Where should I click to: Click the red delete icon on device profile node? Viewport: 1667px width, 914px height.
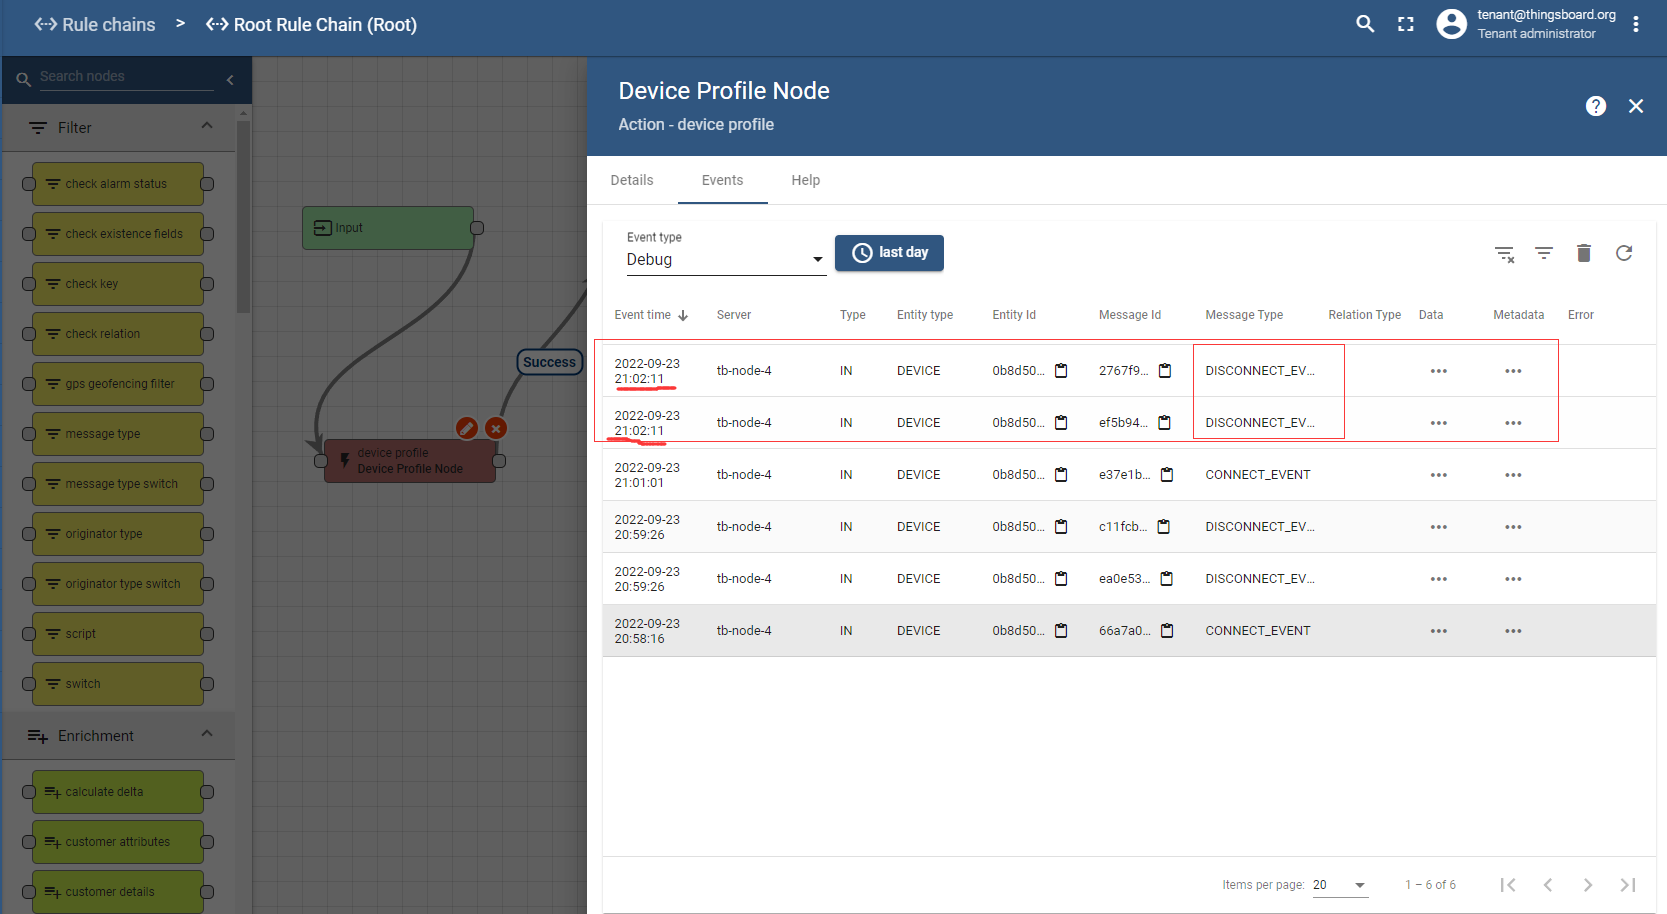click(x=496, y=428)
